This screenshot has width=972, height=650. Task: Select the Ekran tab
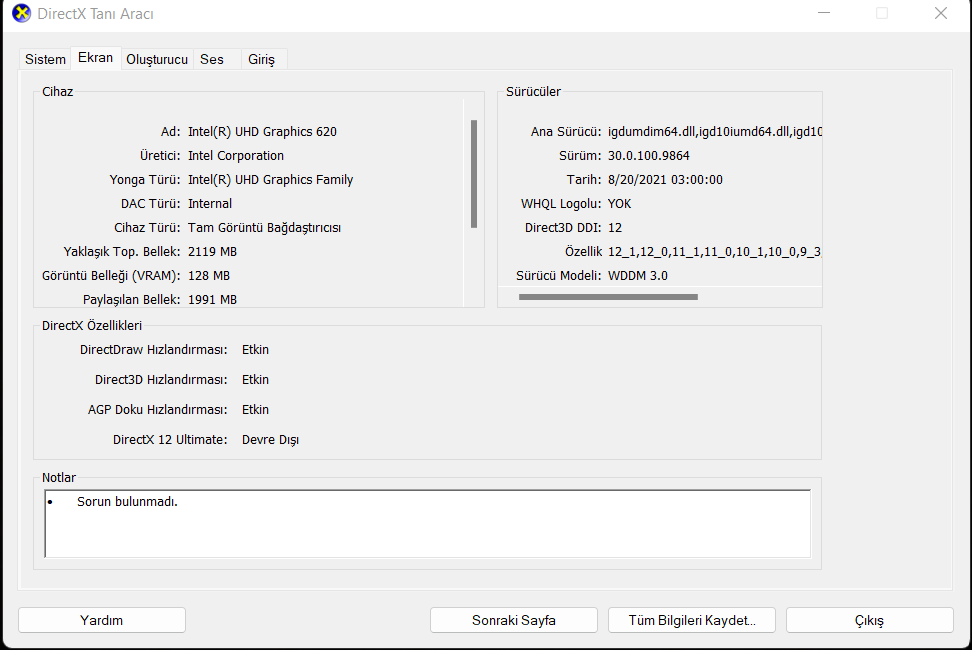tap(95, 58)
